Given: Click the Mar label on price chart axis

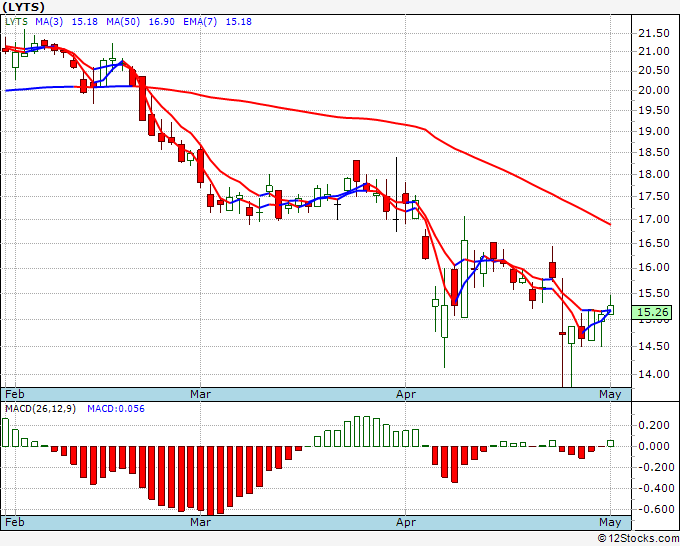Looking at the screenshot, I should 200,394.
